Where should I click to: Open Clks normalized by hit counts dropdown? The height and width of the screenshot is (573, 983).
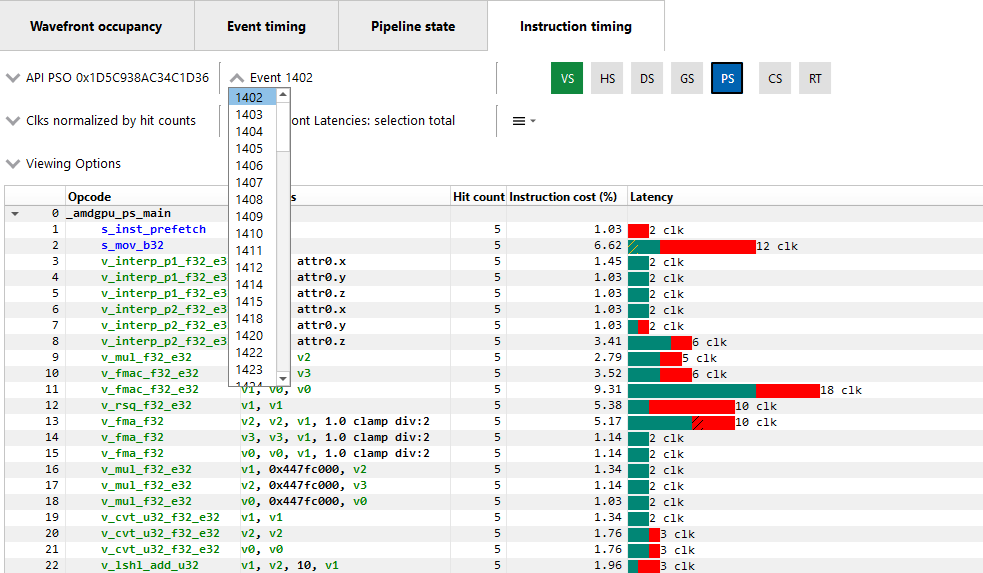[101, 121]
